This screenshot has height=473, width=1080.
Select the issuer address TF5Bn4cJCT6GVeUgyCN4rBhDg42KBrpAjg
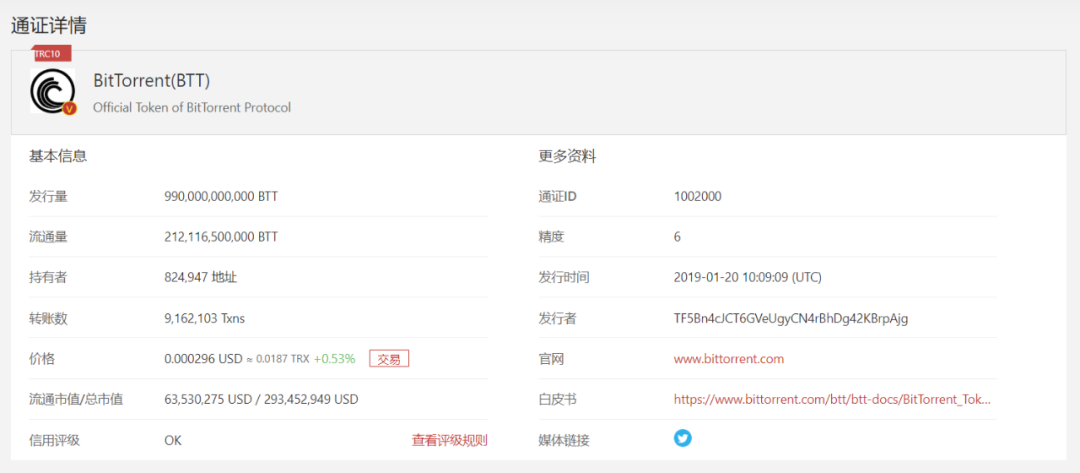coord(790,318)
